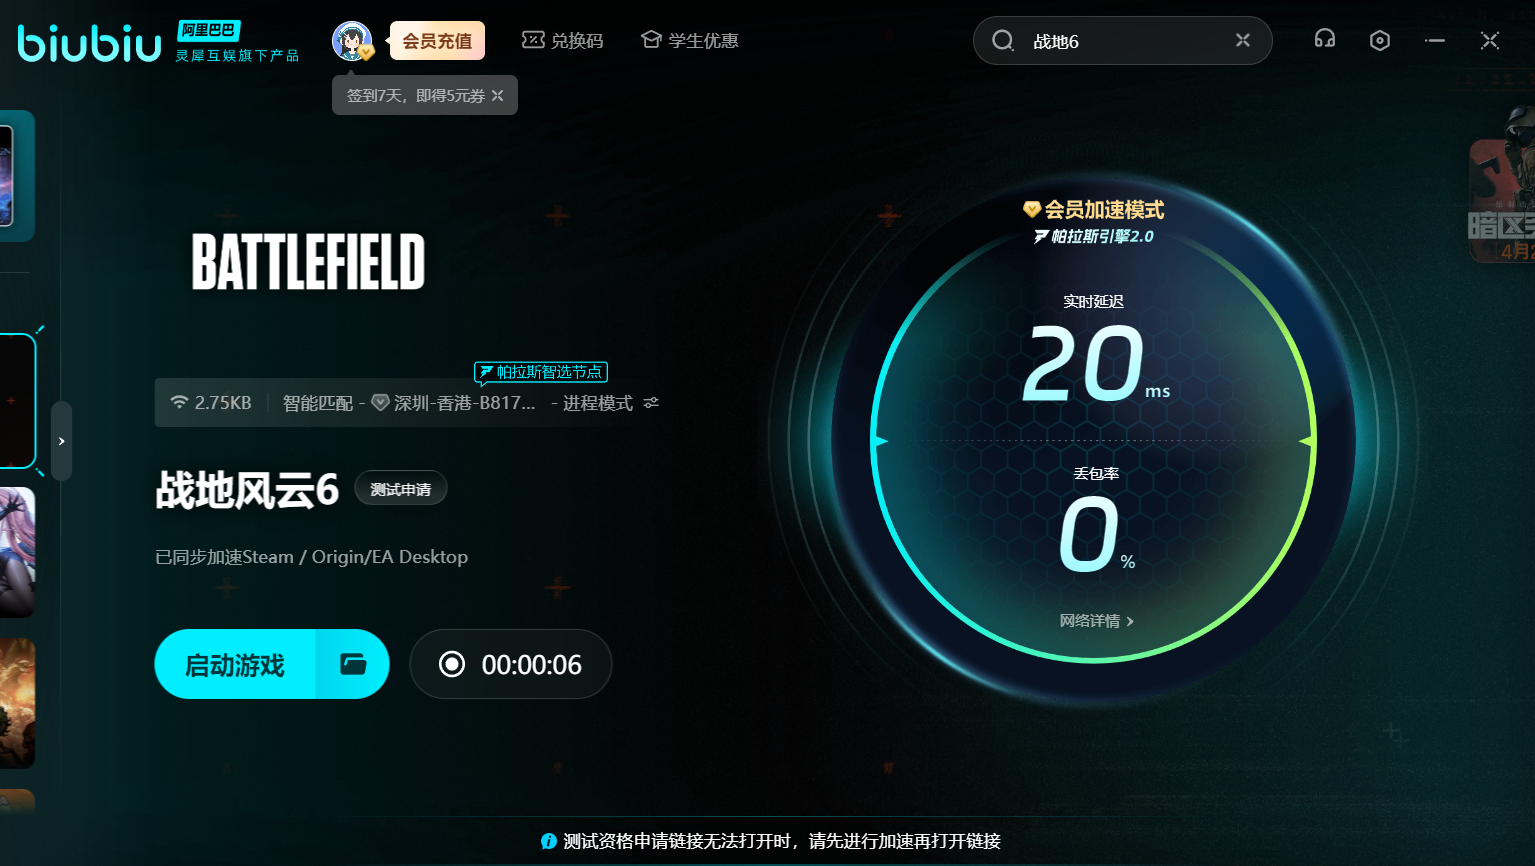Click the BATTLEFIELD game logo

pos(308,262)
